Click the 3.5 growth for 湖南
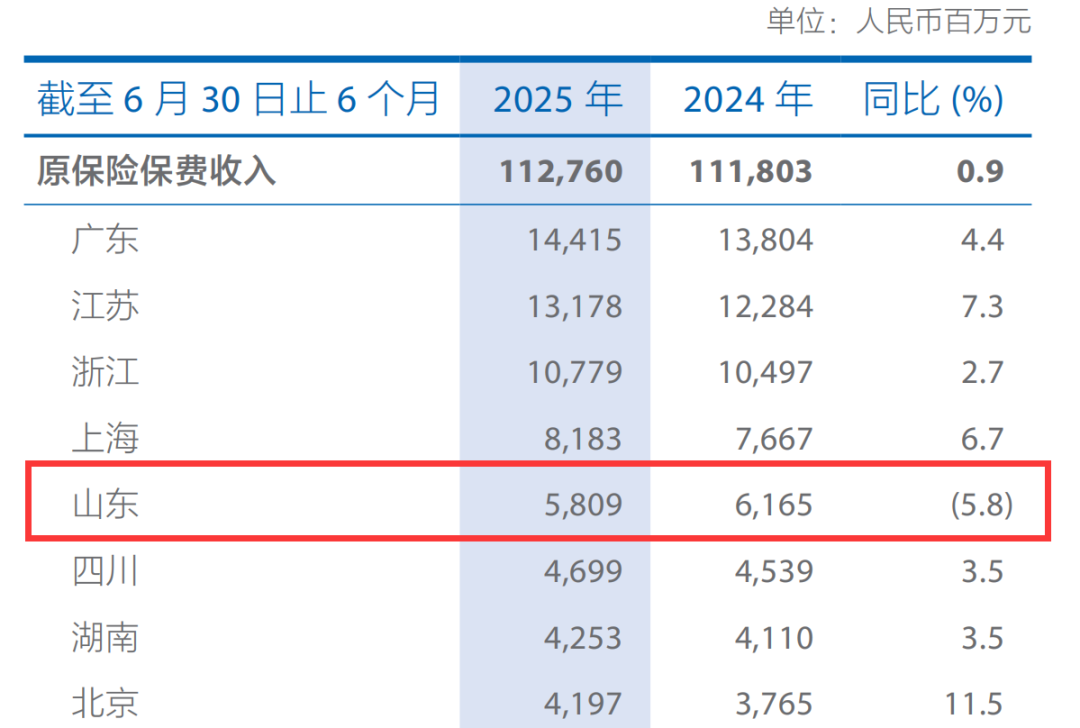This screenshot has height=728, width=1080. [x=983, y=638]
